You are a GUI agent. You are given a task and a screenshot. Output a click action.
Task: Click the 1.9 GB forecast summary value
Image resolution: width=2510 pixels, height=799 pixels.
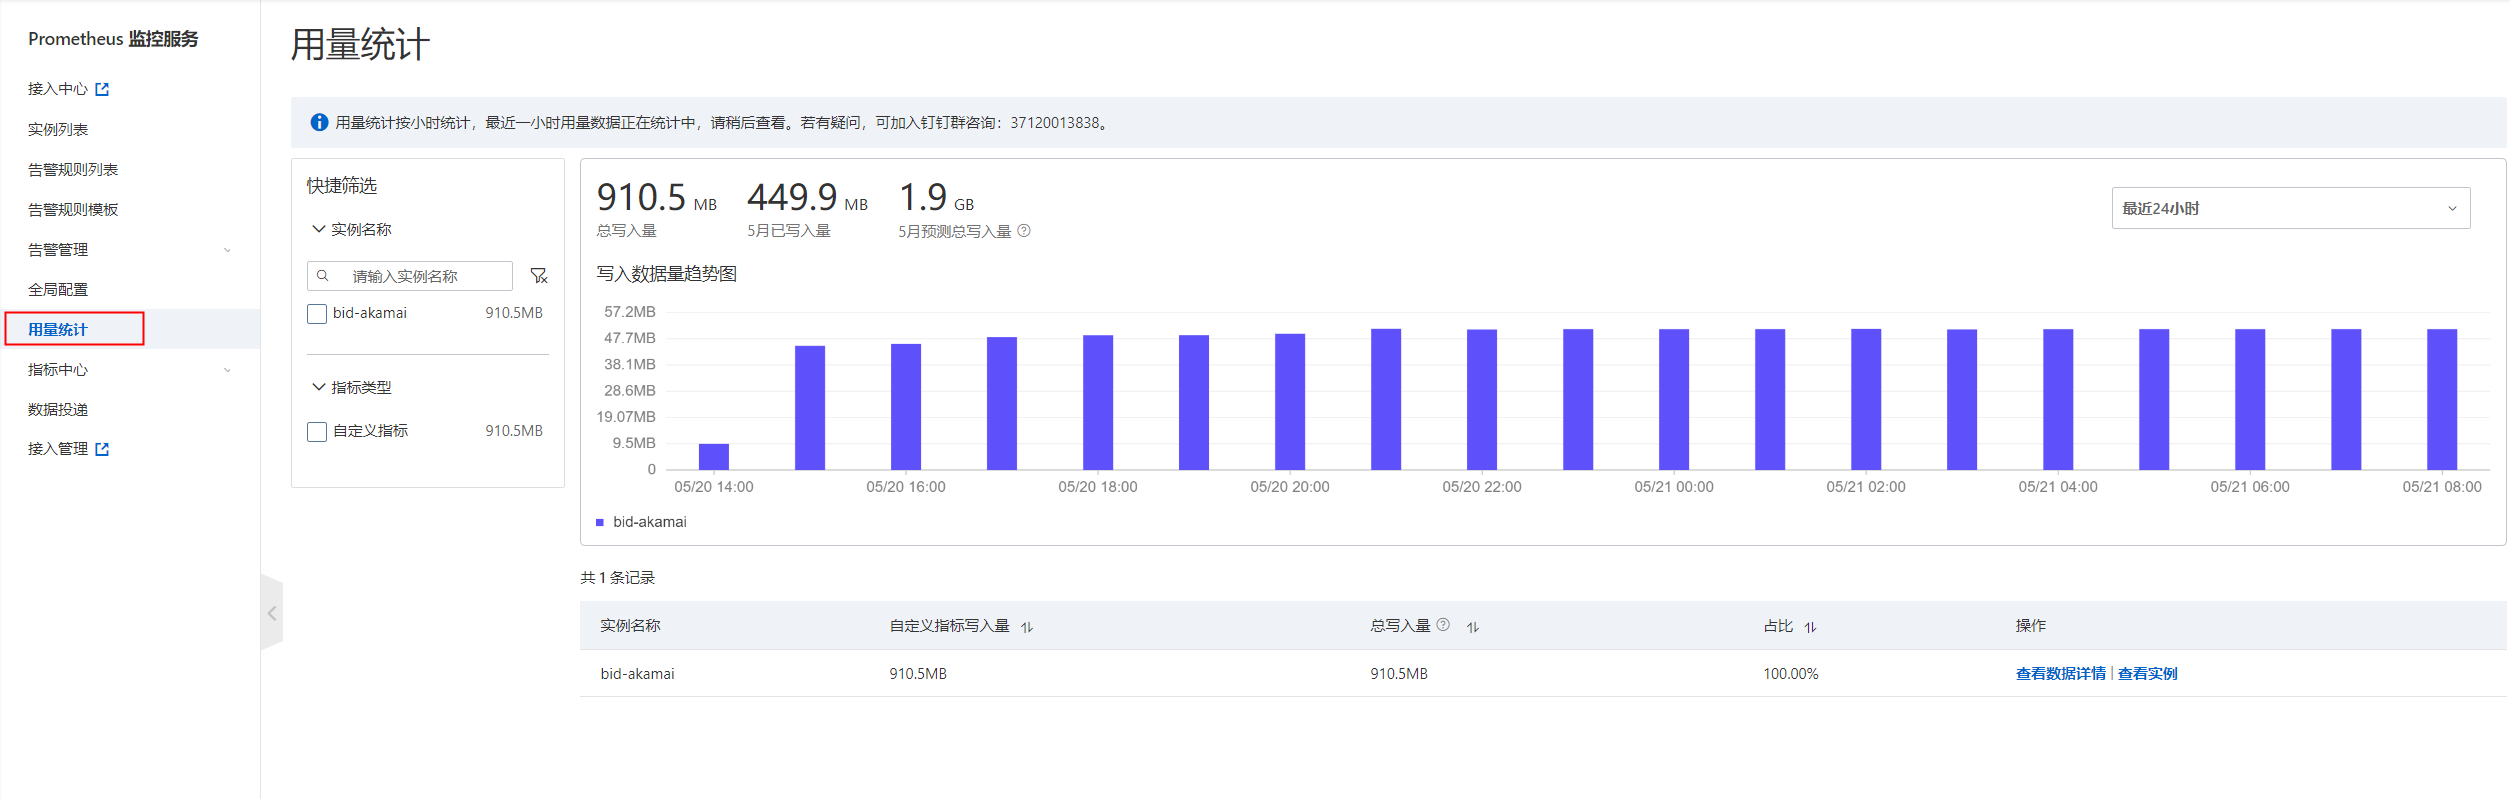936,197
